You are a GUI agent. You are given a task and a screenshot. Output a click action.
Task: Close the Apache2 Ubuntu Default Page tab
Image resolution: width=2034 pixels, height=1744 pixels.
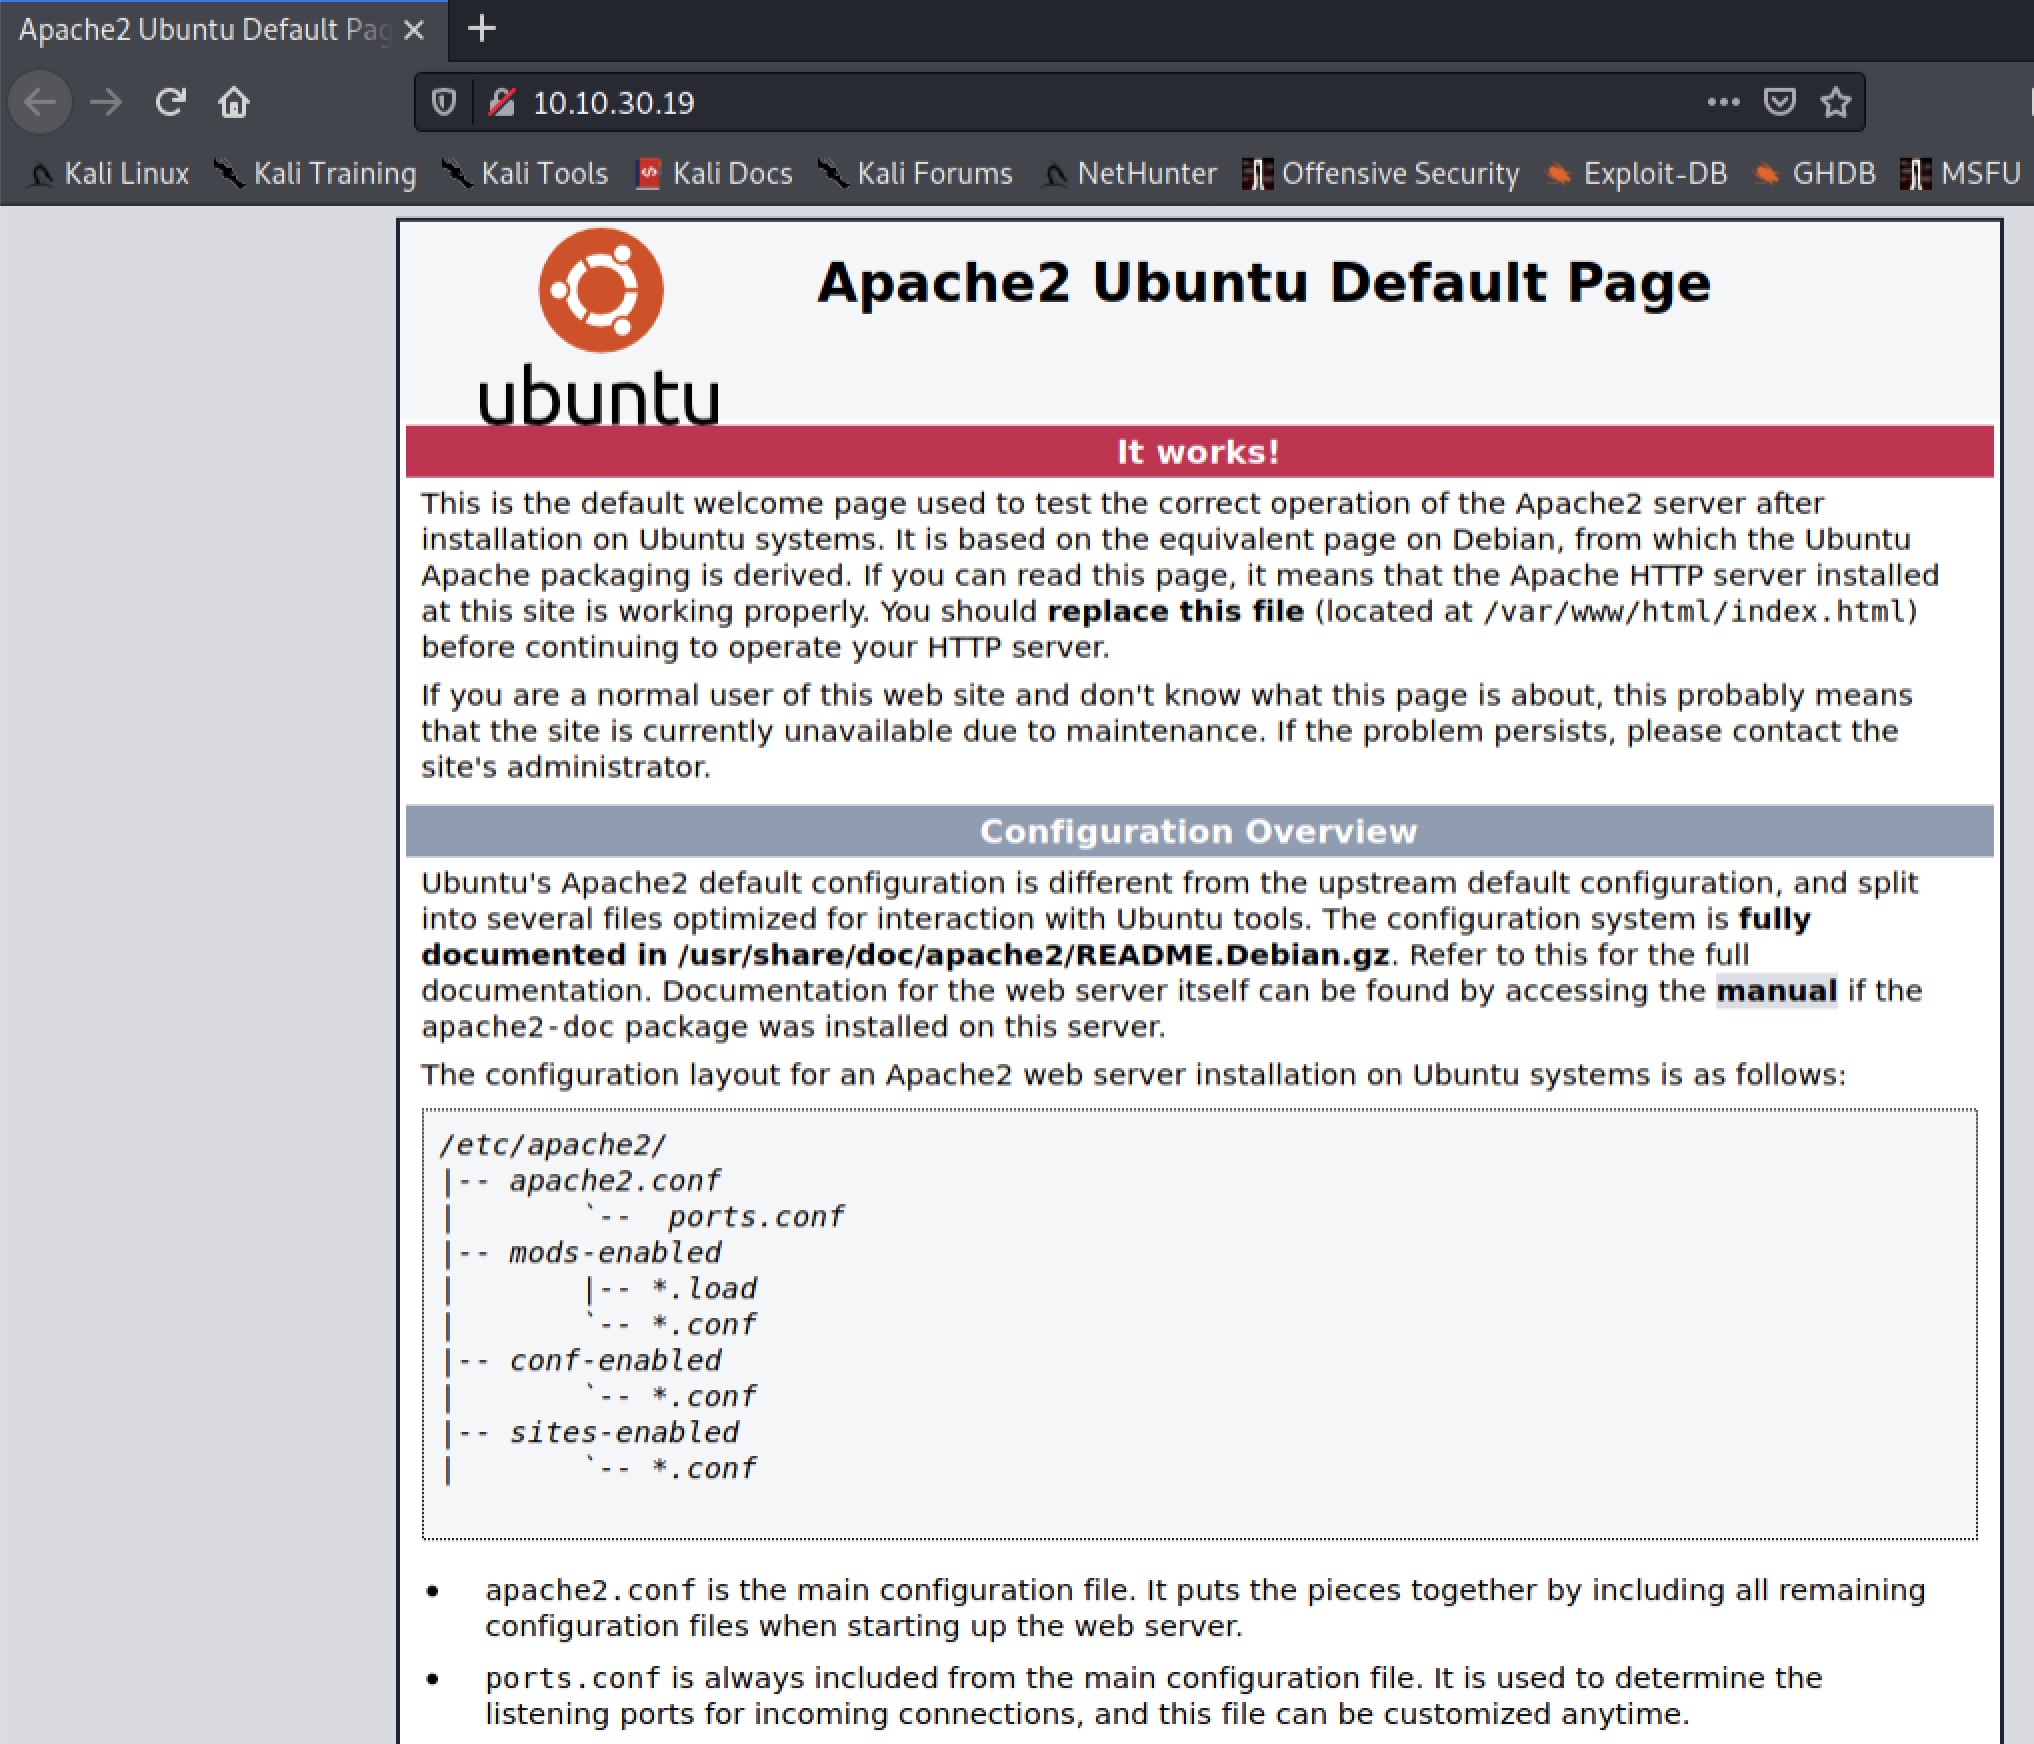[414, 31]
